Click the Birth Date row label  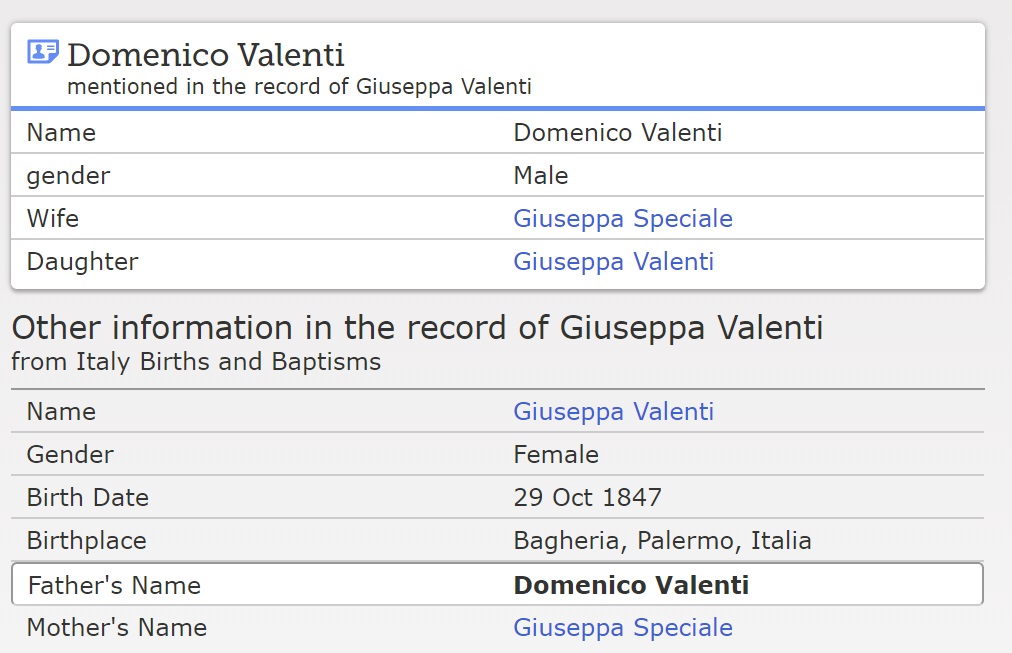(87, 498)
